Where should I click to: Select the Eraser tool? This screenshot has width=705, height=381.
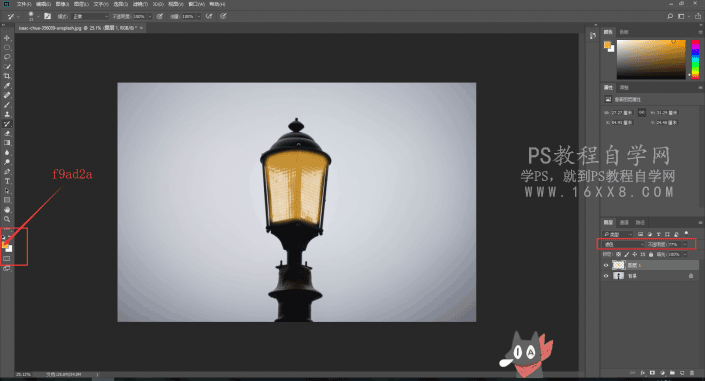click(x=7, y=134)
